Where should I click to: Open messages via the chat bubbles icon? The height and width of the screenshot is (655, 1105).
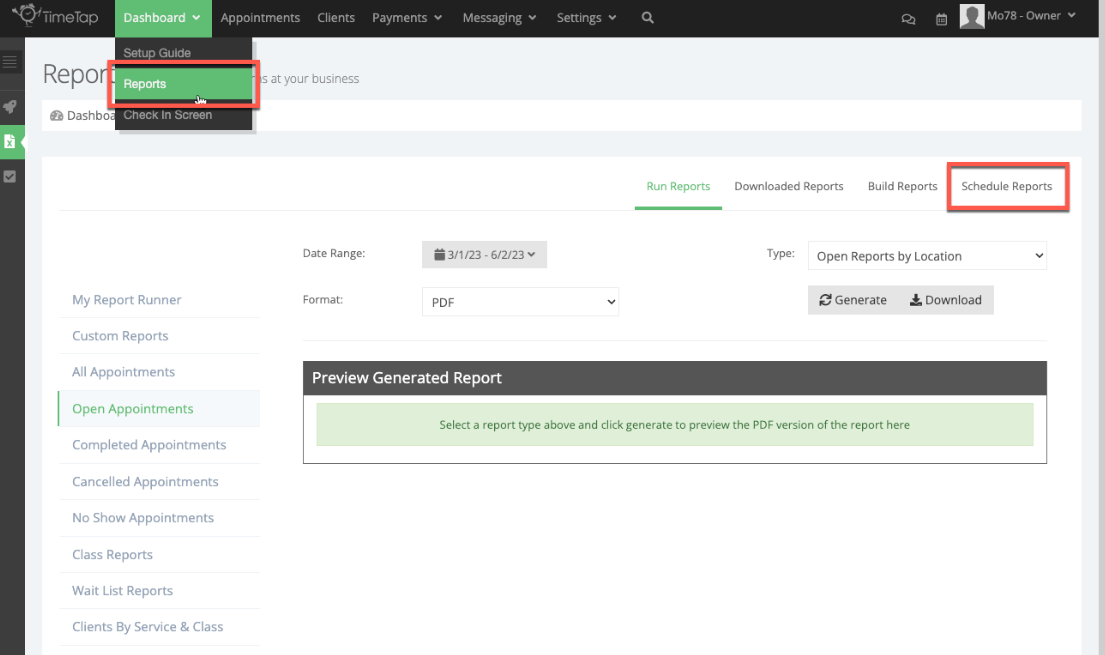click(x=908, y=19)
